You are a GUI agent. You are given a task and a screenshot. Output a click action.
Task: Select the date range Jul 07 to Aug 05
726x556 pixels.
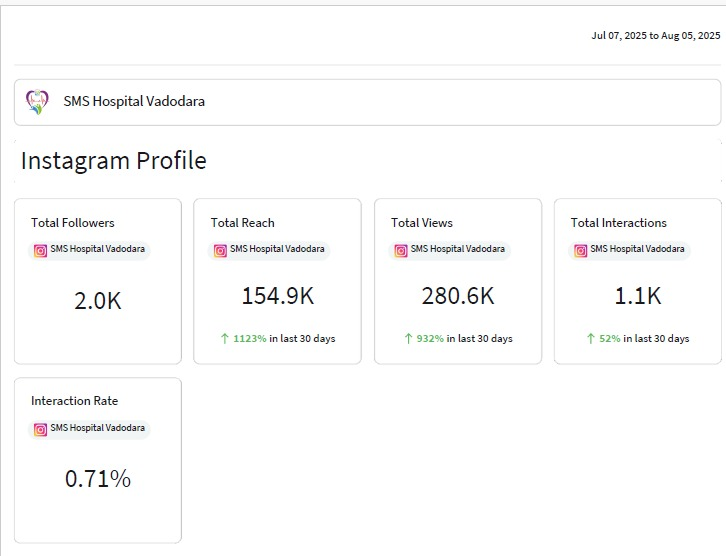(x=656, y=36)
